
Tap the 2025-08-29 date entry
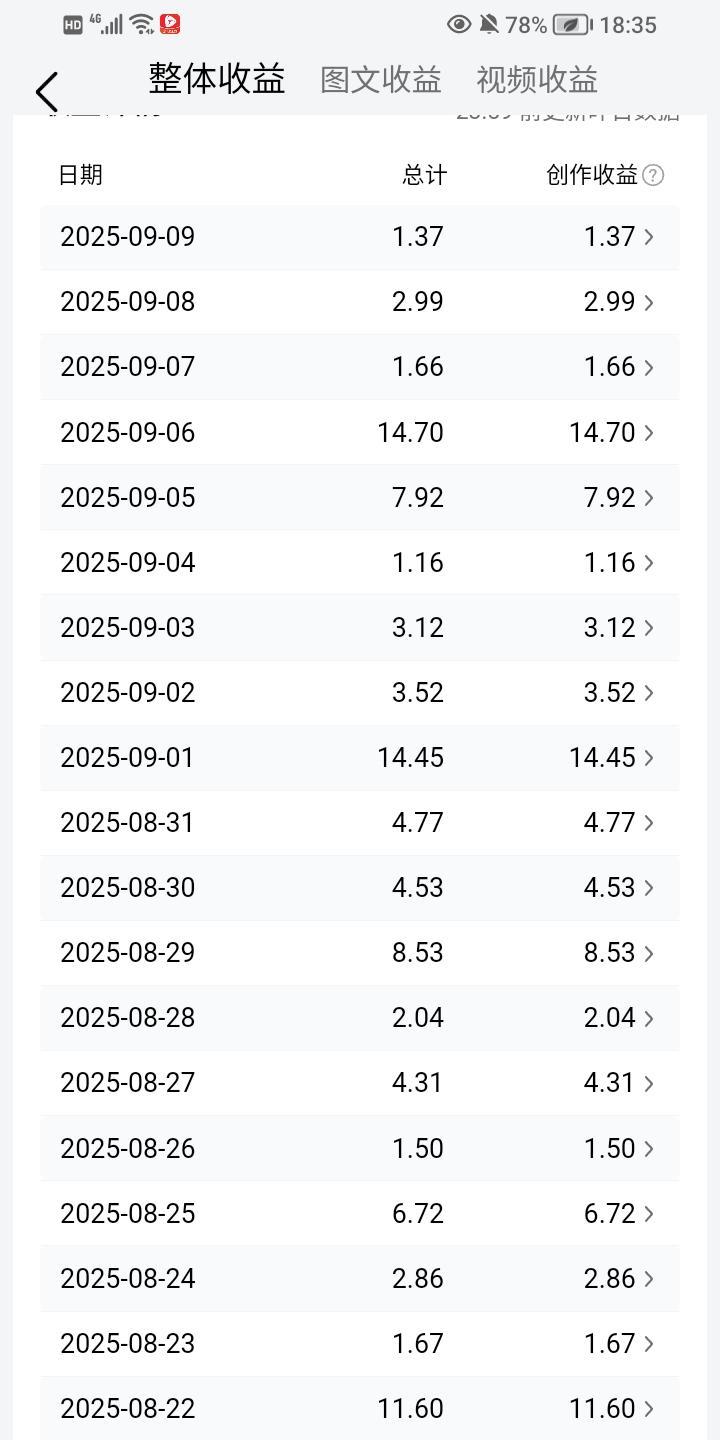pyautogui.click(x=128, y=953)
